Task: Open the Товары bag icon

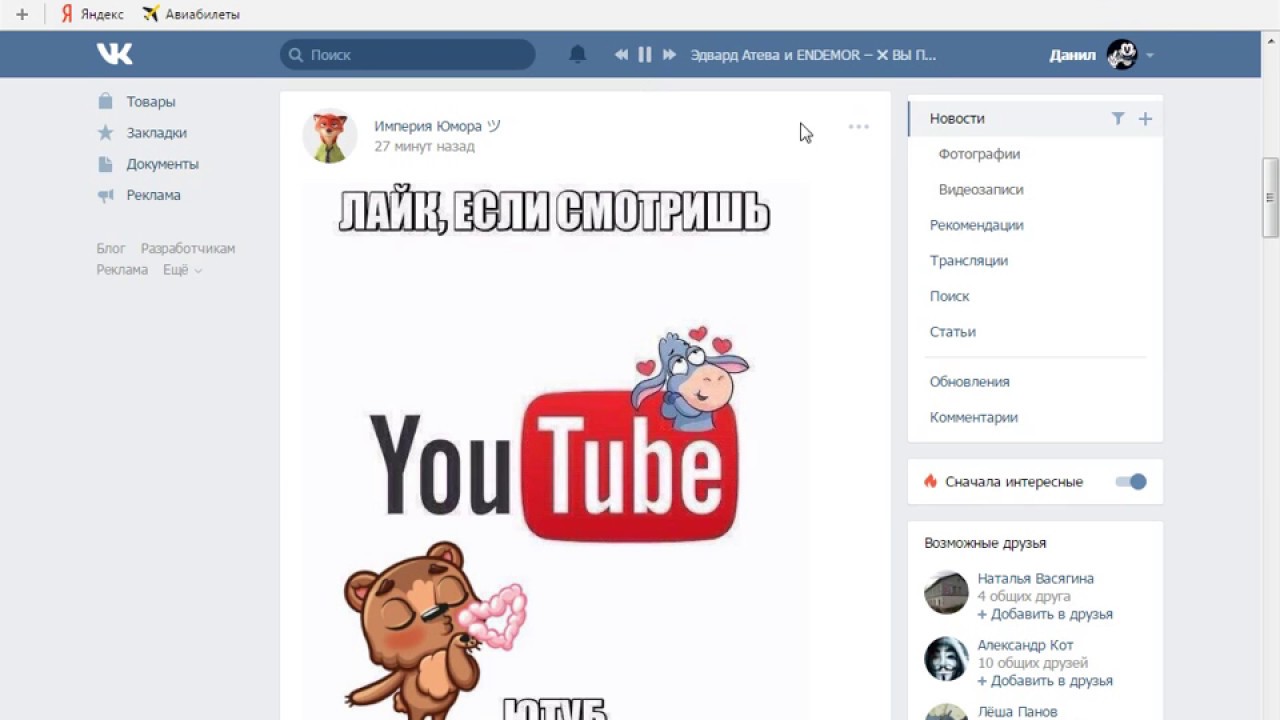Action: (x=105, y=101)
